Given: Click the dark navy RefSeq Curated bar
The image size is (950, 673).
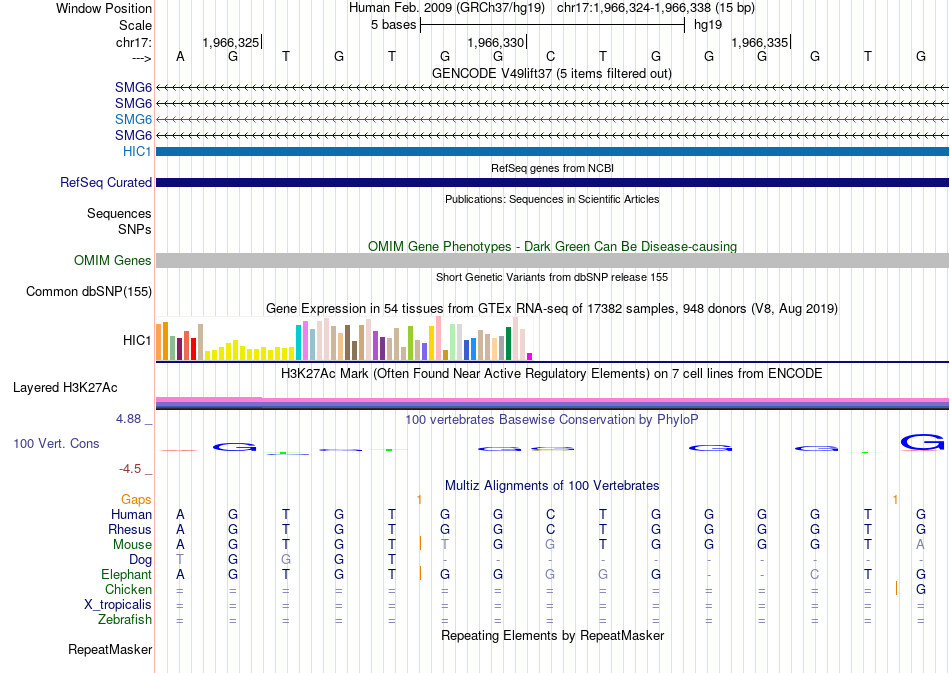Looking at the screenshot, I should pyautogui.click(x=552, y=182).
